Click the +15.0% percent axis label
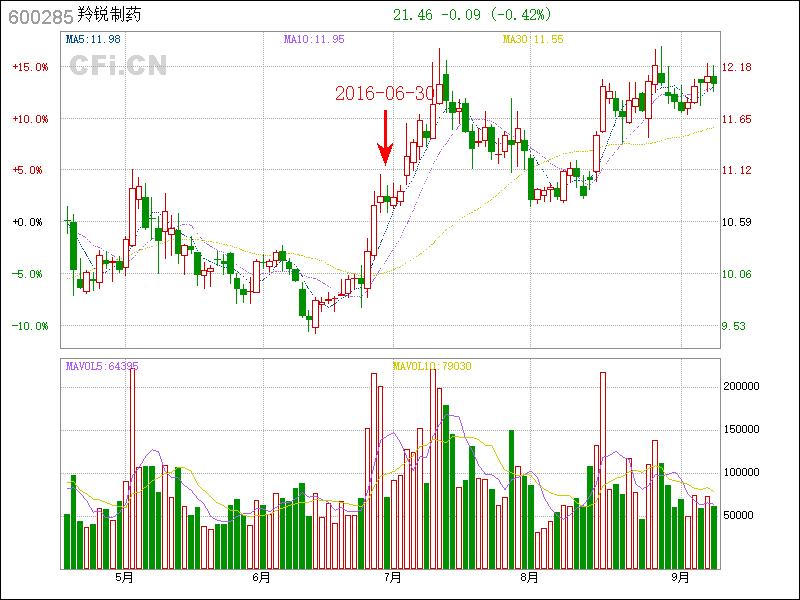Viewport: 800px width, 600px height. pos(30,67)
